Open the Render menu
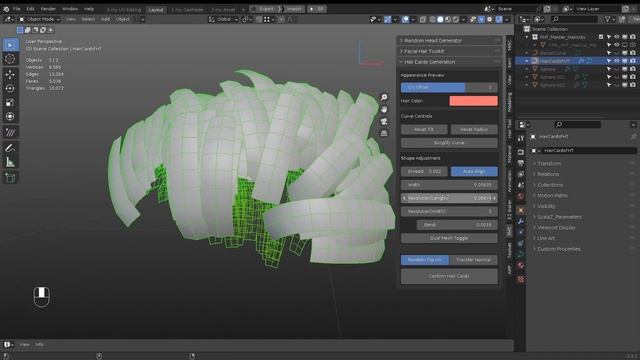Screen dimensions: 640x360 (48, 9)
